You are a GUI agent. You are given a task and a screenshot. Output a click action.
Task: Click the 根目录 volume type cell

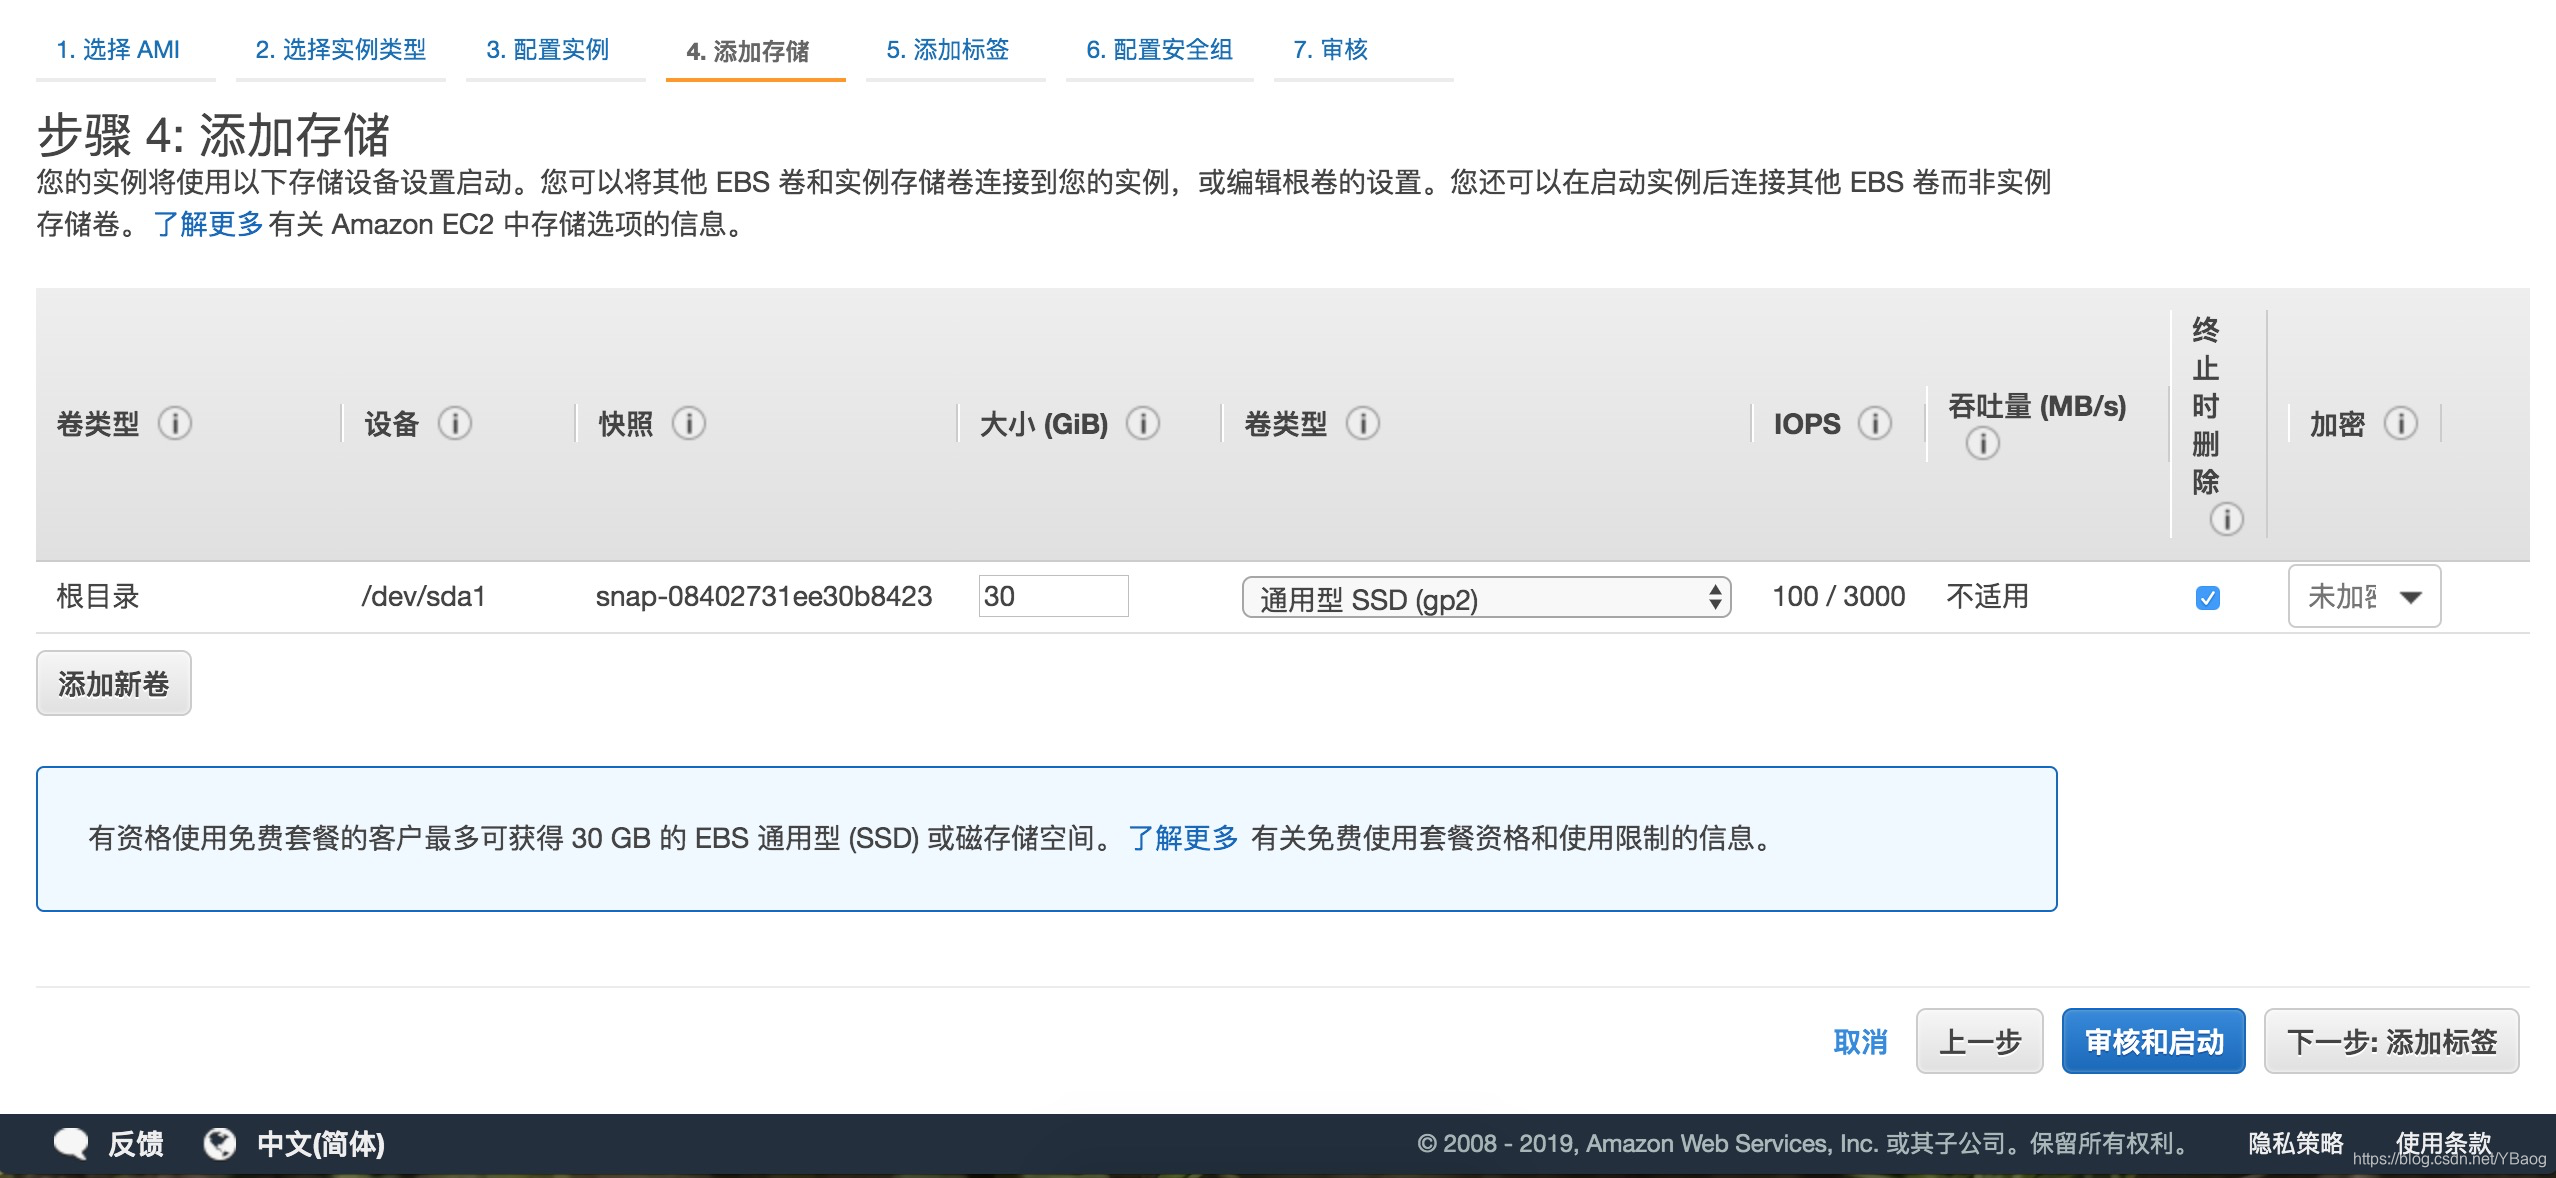(x=98, y=596)
